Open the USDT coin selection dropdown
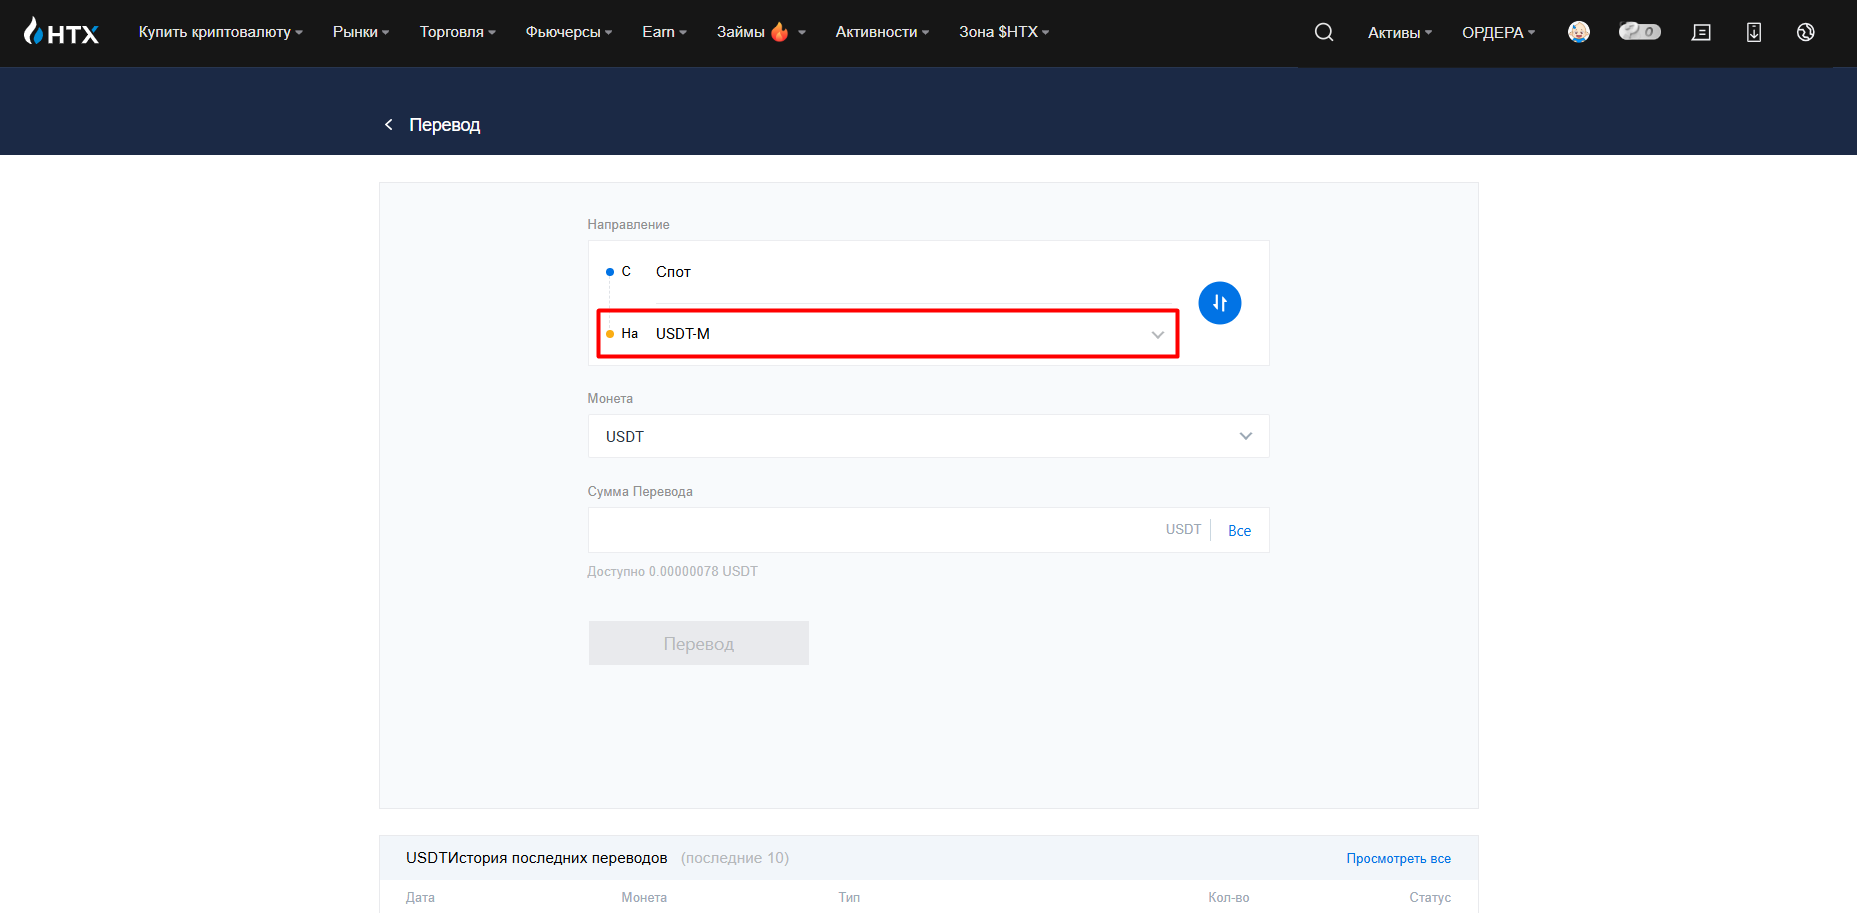 [928, 436]
